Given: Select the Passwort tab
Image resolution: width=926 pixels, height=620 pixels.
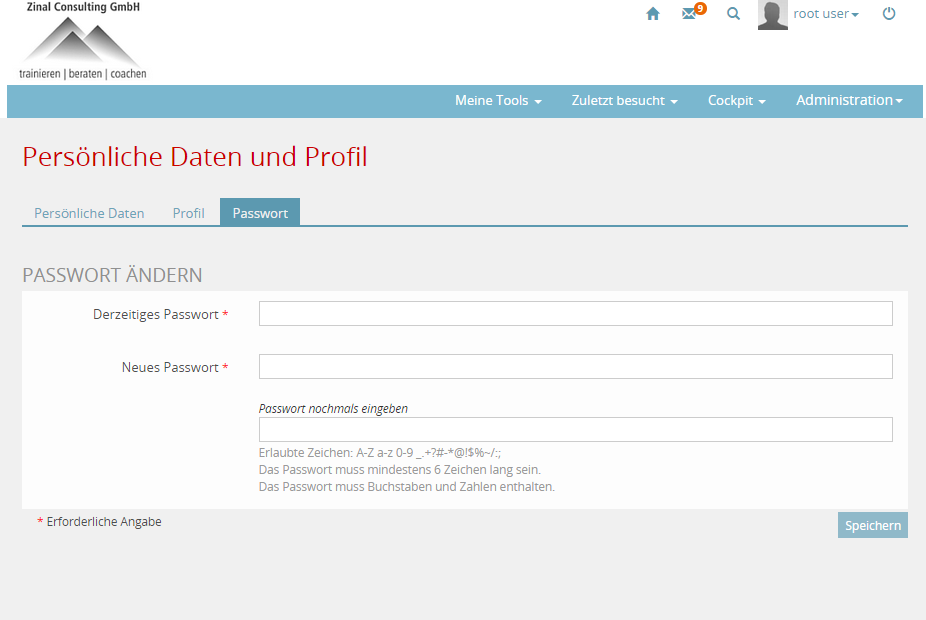Looking at the screenshot, I should (260, 213).
